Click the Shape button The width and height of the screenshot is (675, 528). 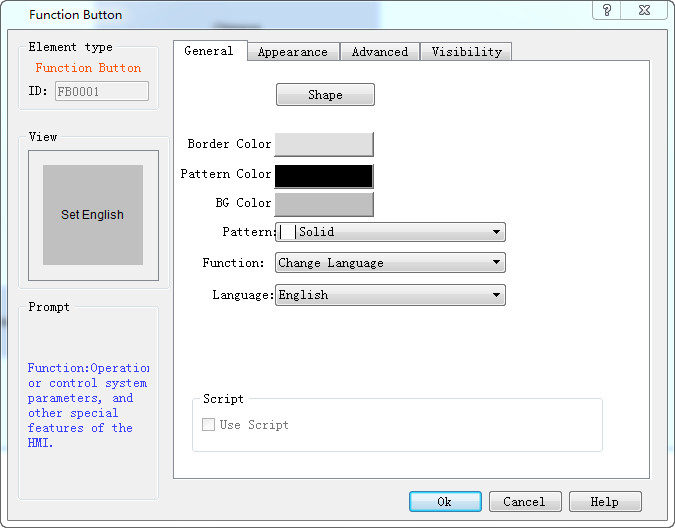(325, 95)
